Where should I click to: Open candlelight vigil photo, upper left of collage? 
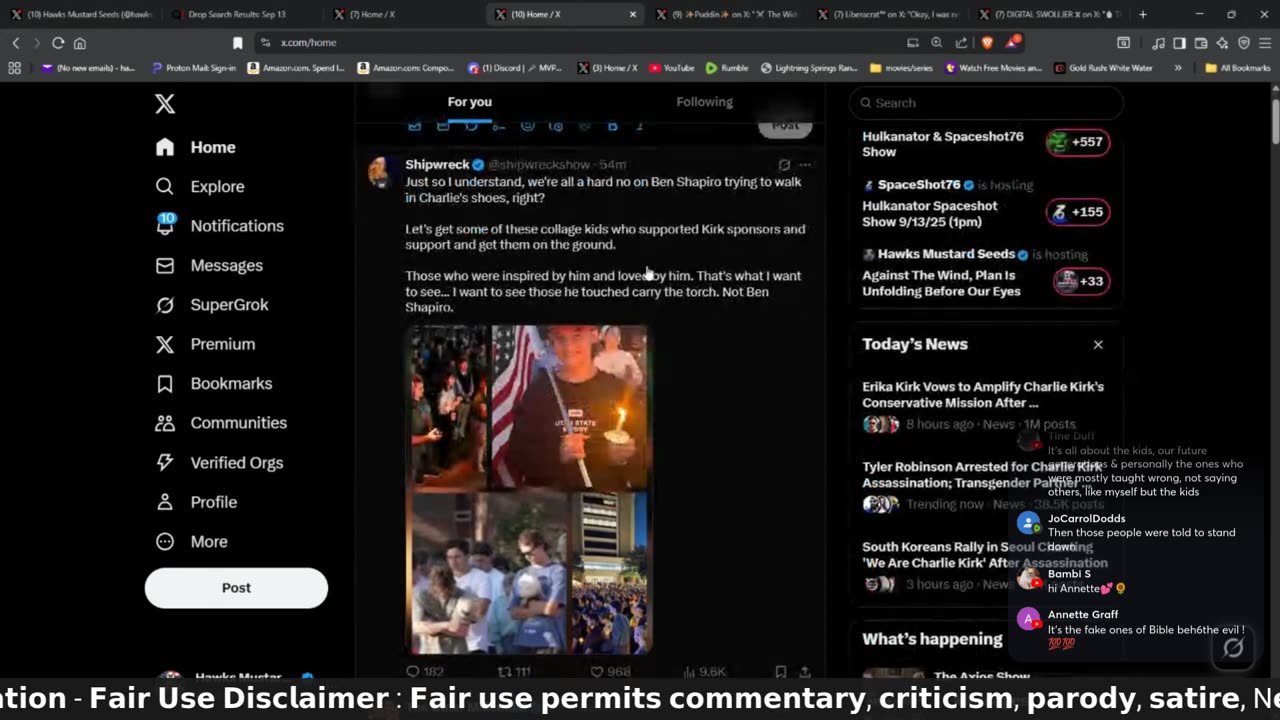click(447, 407)
